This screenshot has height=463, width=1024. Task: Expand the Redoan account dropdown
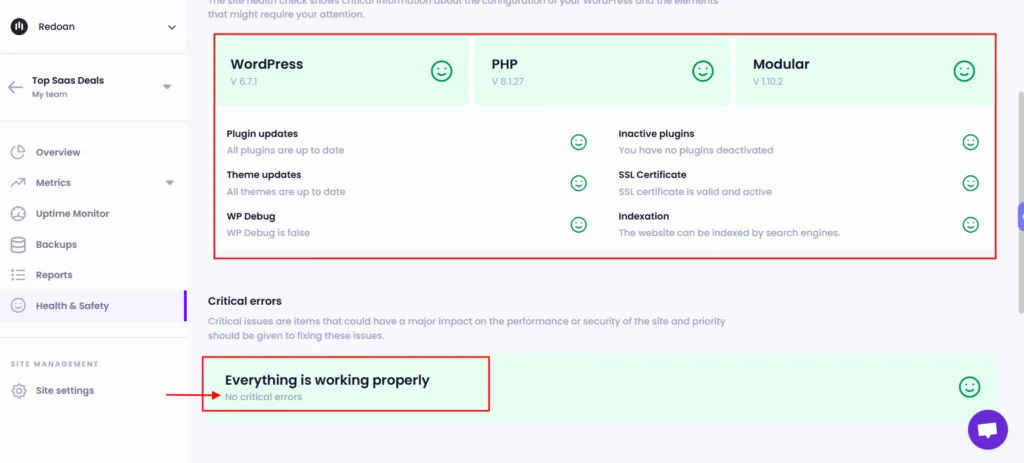(171, 27)
